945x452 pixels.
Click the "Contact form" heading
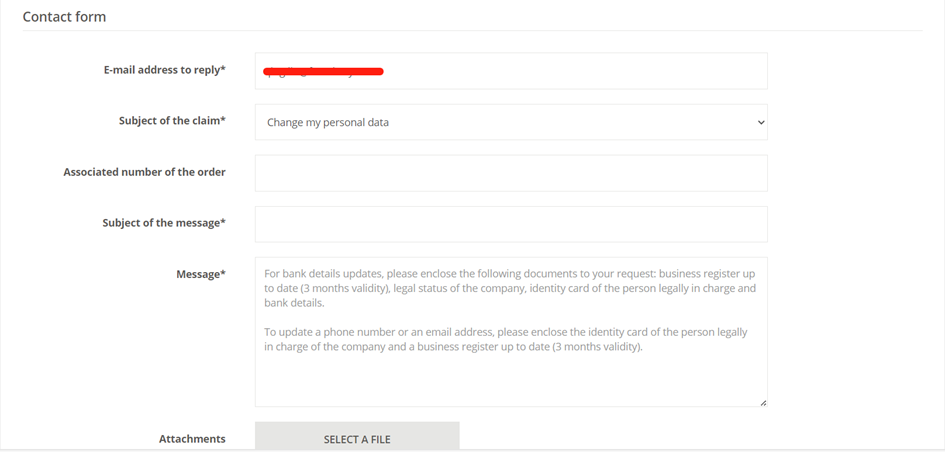64,17
